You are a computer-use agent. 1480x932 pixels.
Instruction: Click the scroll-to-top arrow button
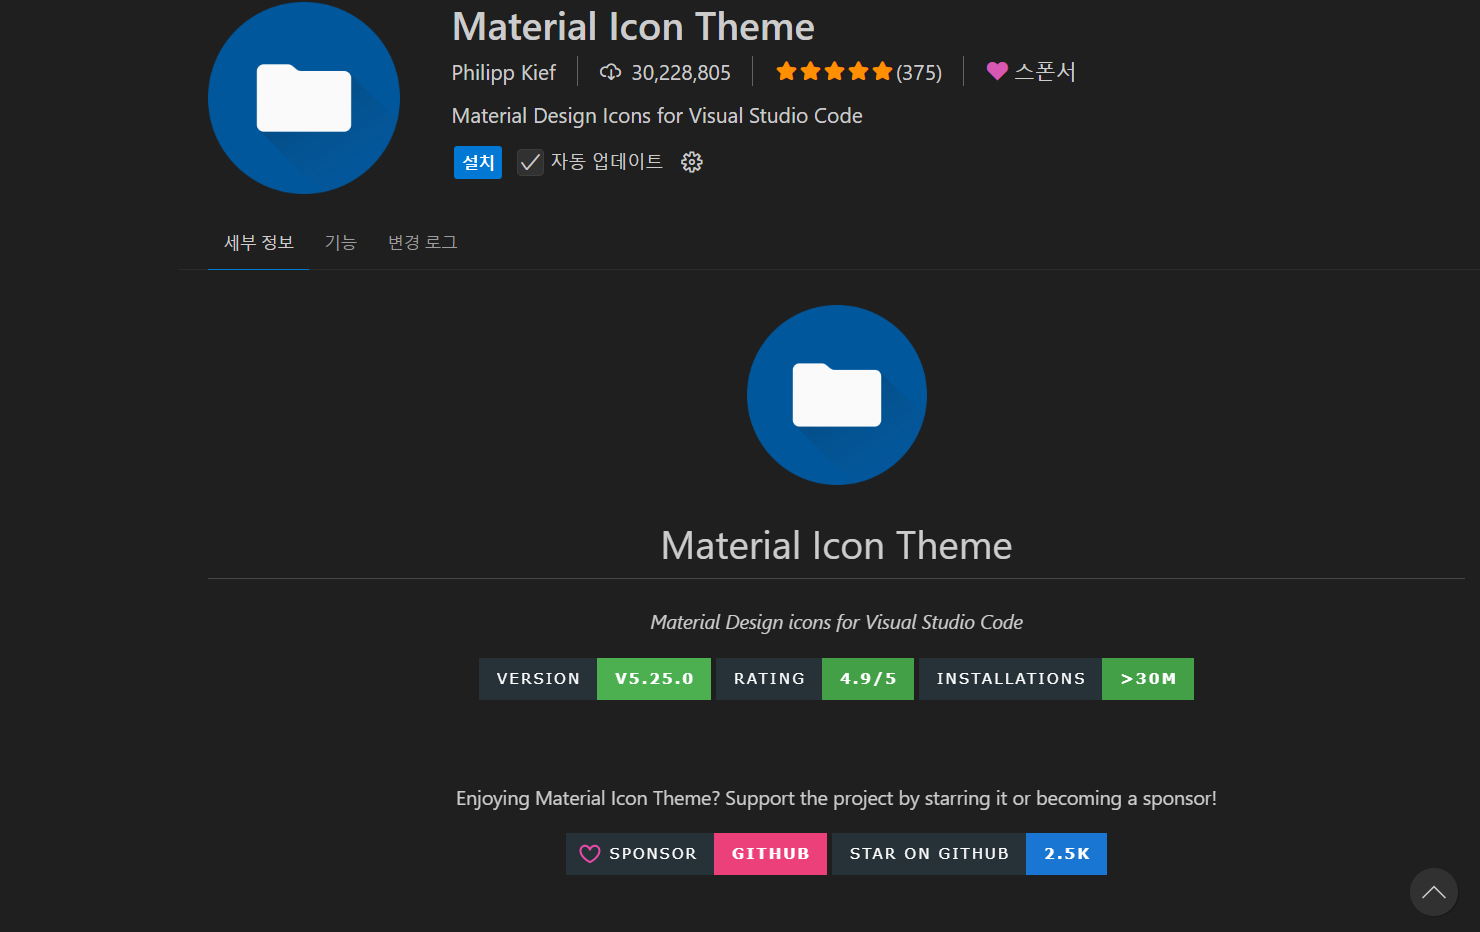[1434, 892]
